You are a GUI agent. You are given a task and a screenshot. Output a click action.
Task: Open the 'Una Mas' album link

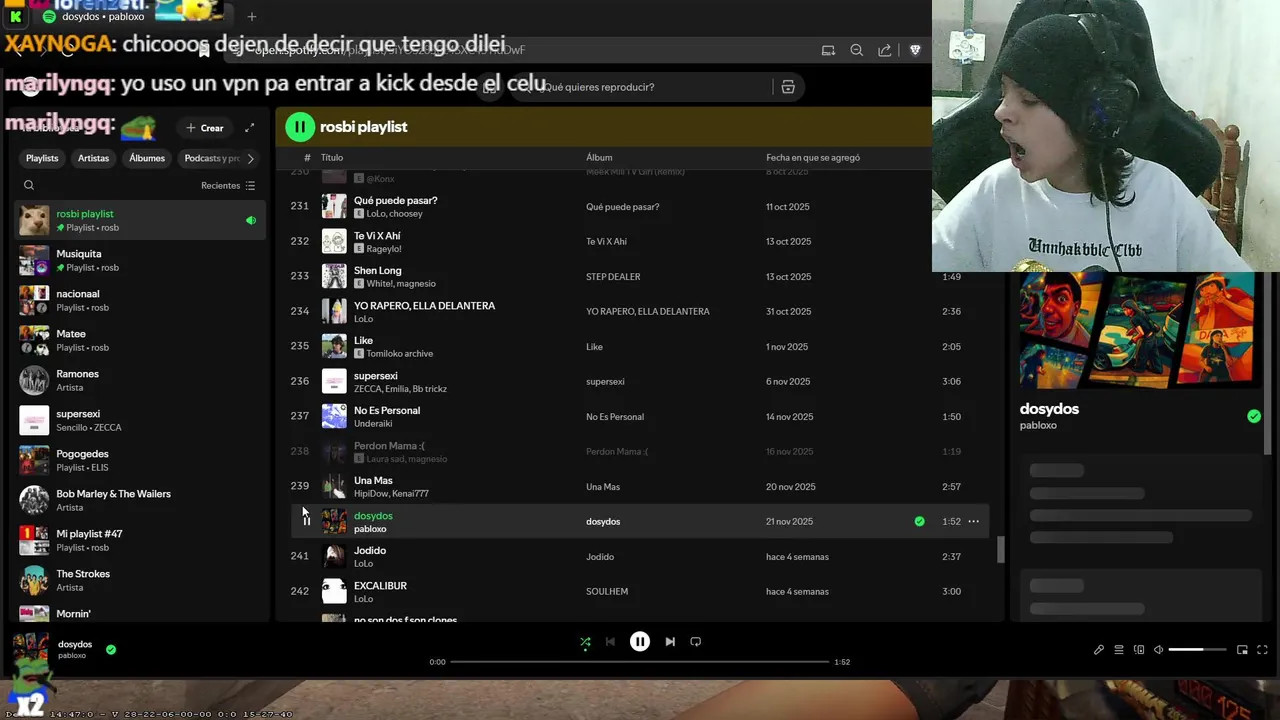(x=603, y=487)
